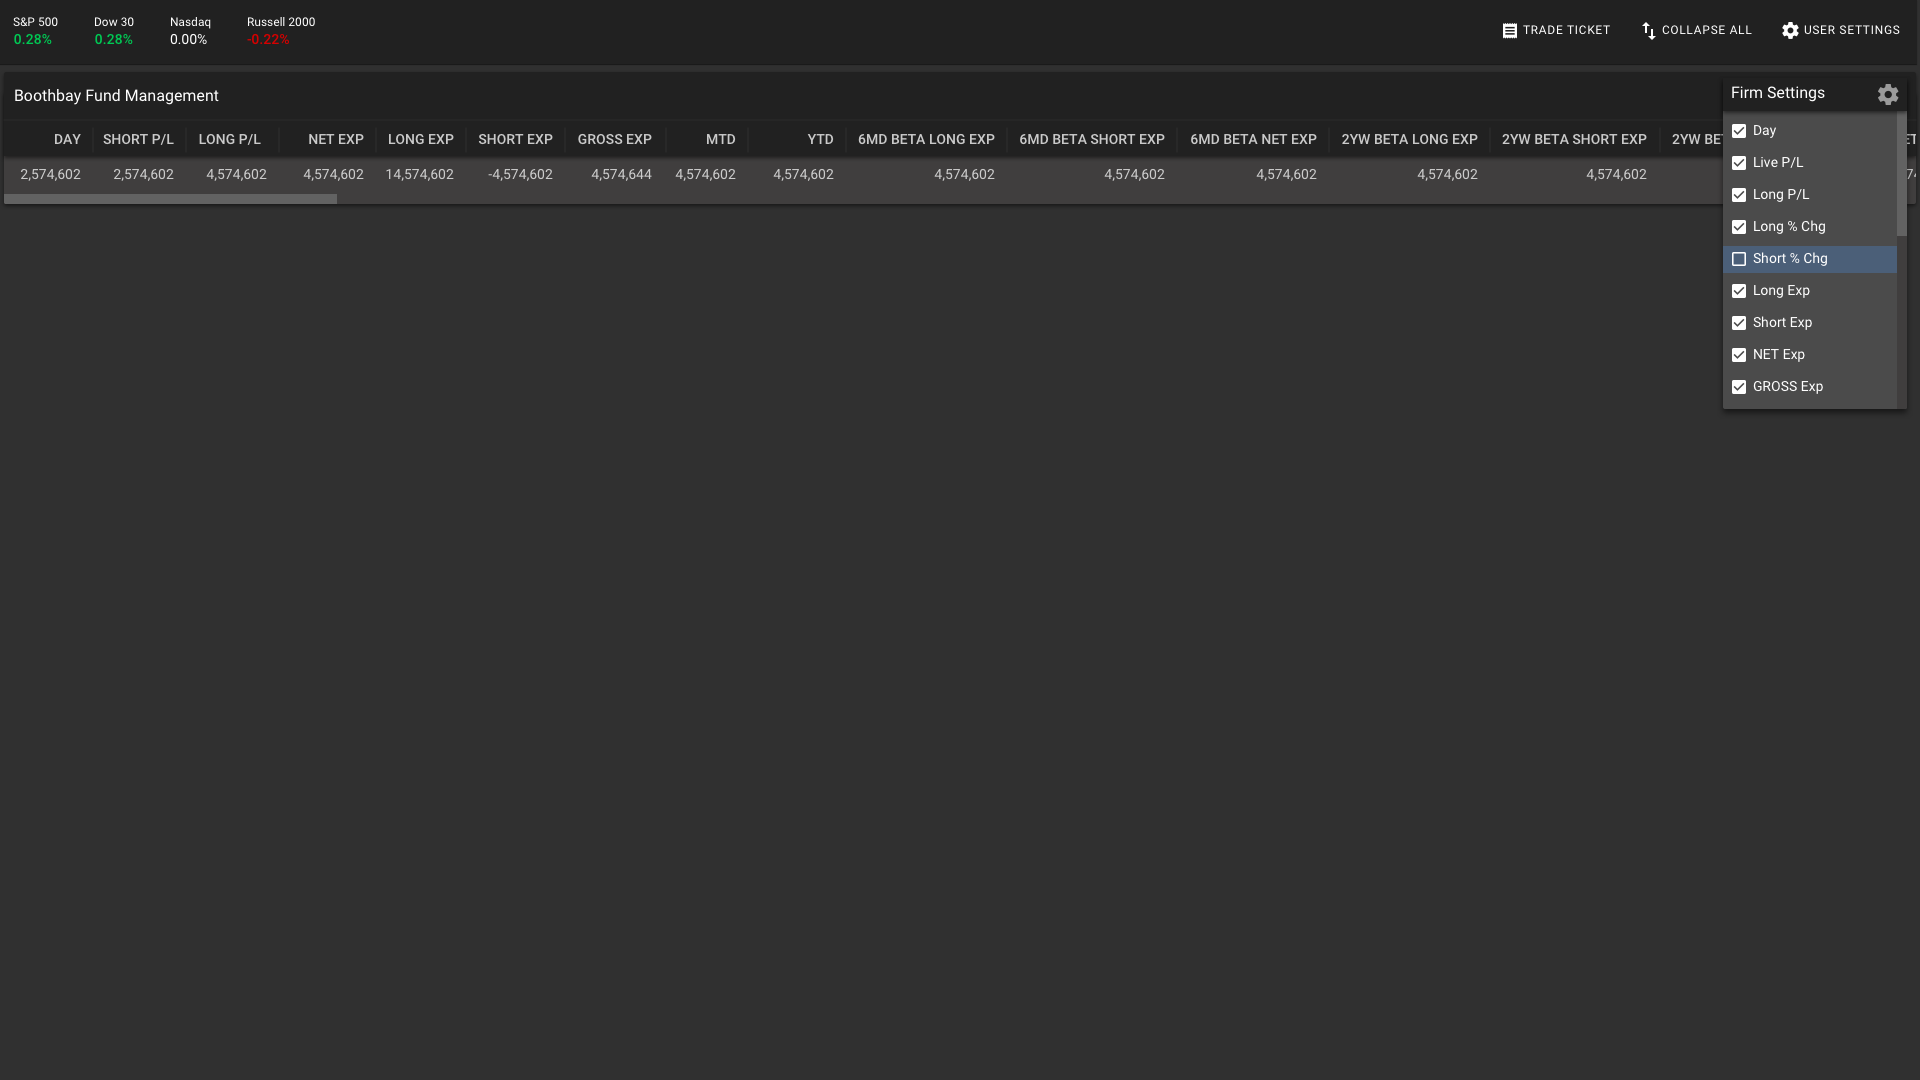Screen dimensions: 1920x1080
Task: Uncheck the Long Exp checkbox
Action: [1739, 291]
